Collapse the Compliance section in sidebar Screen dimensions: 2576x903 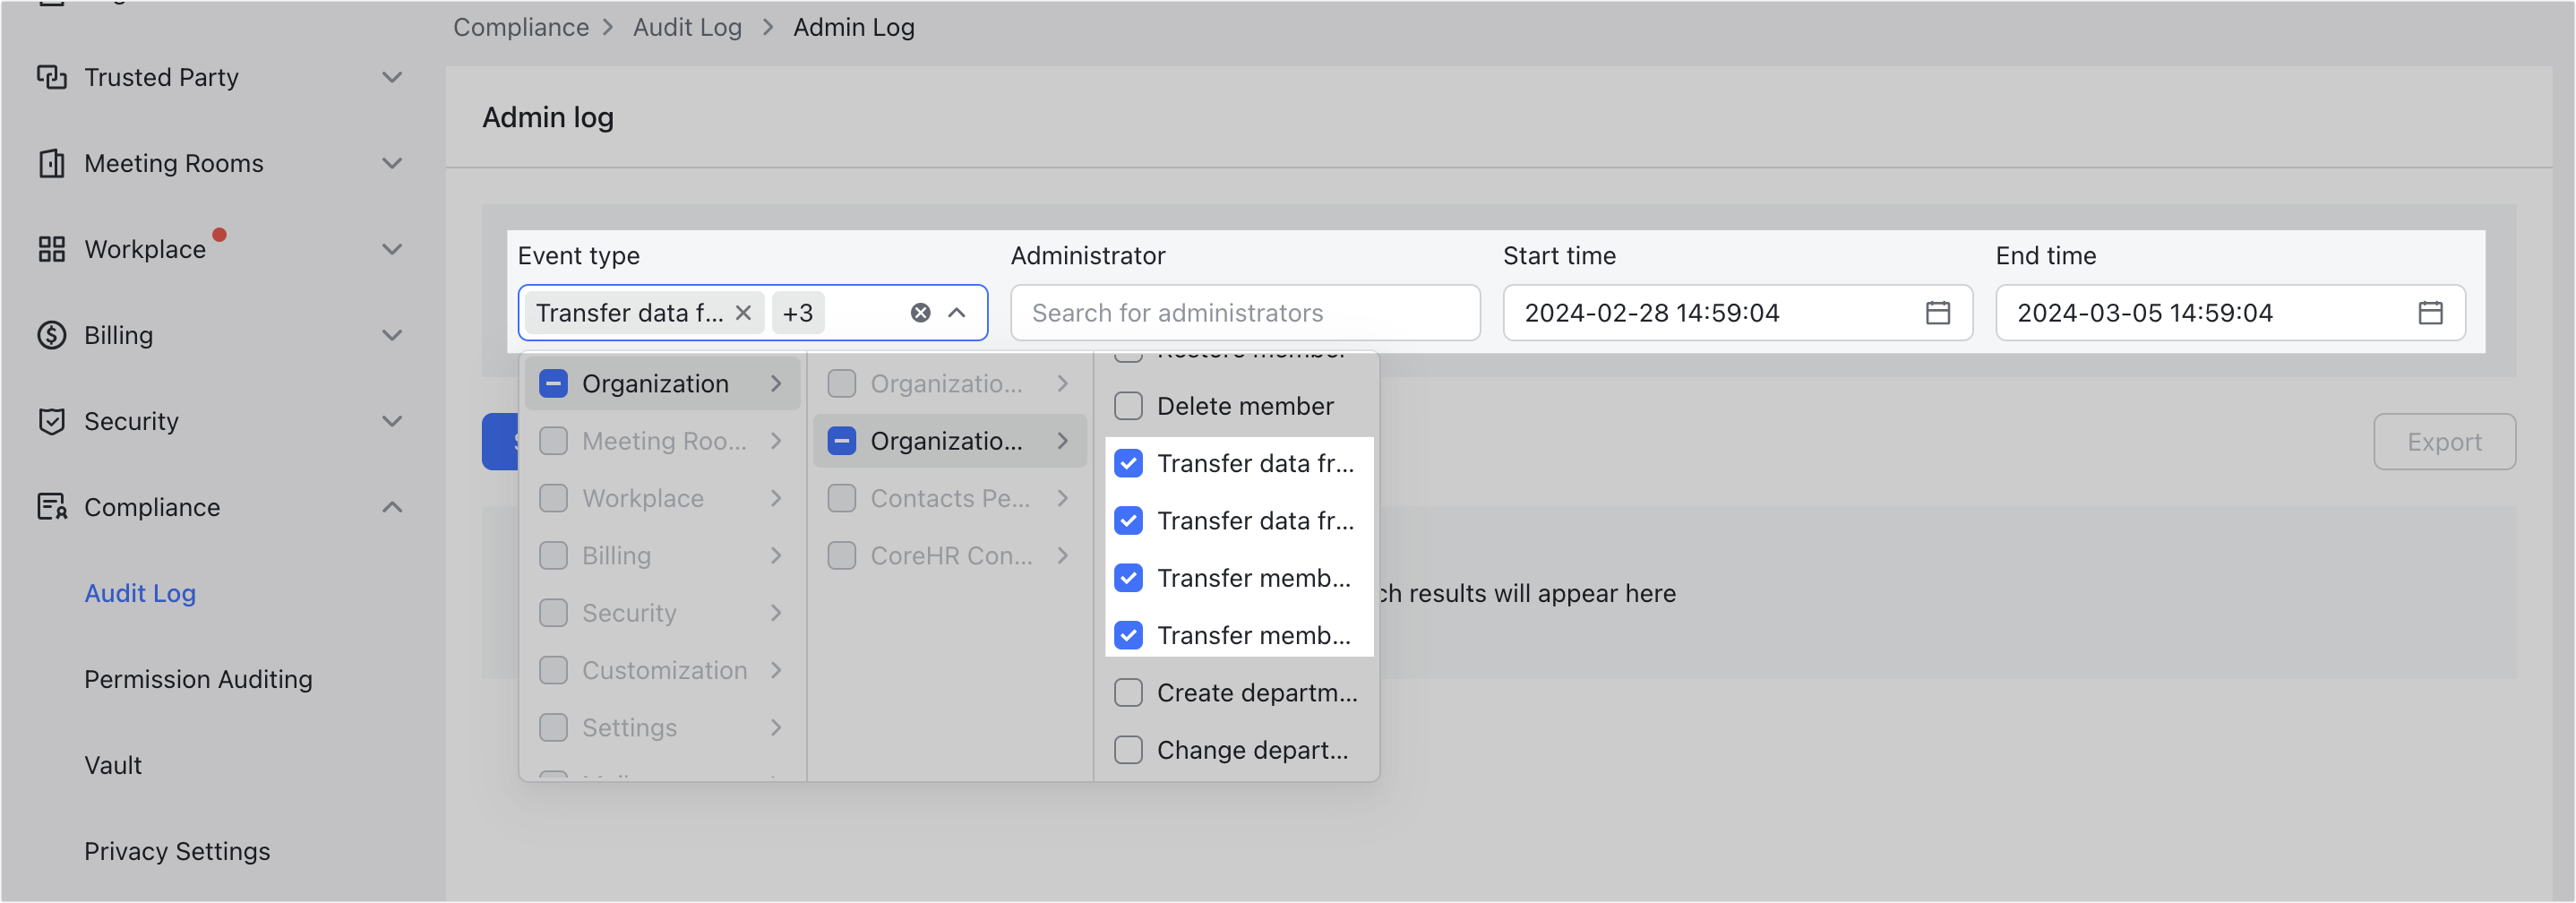[392, 507]
